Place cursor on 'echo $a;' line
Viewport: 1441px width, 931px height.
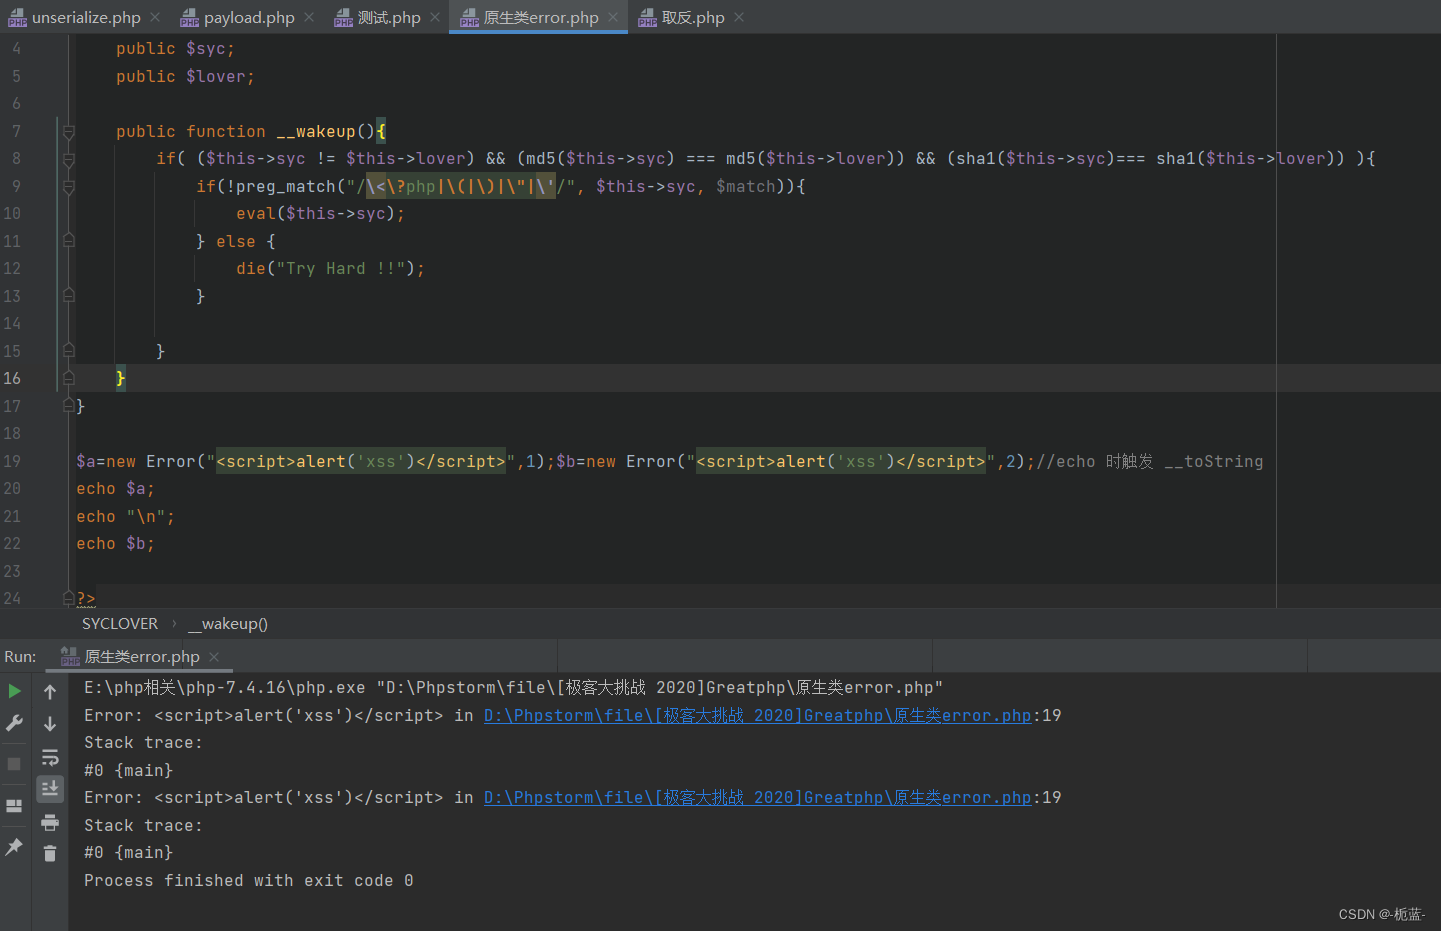coord(115,489)
